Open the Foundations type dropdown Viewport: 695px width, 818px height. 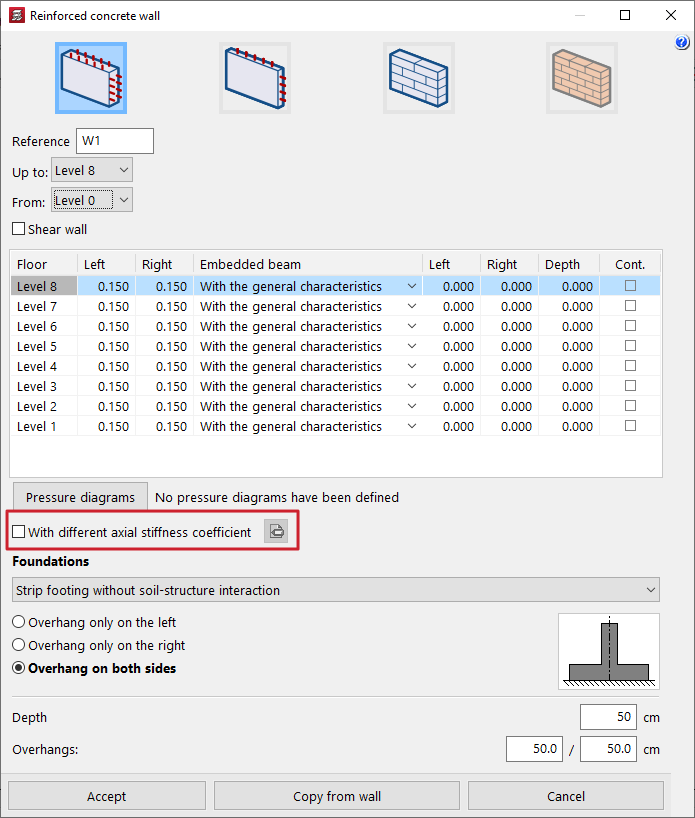(x=335, y=590)
